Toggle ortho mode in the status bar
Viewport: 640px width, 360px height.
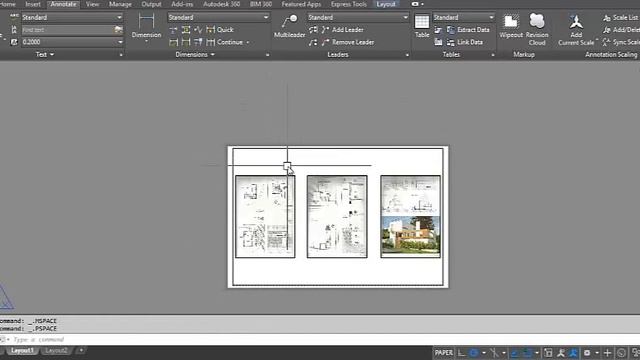click(x=462, y=353)
